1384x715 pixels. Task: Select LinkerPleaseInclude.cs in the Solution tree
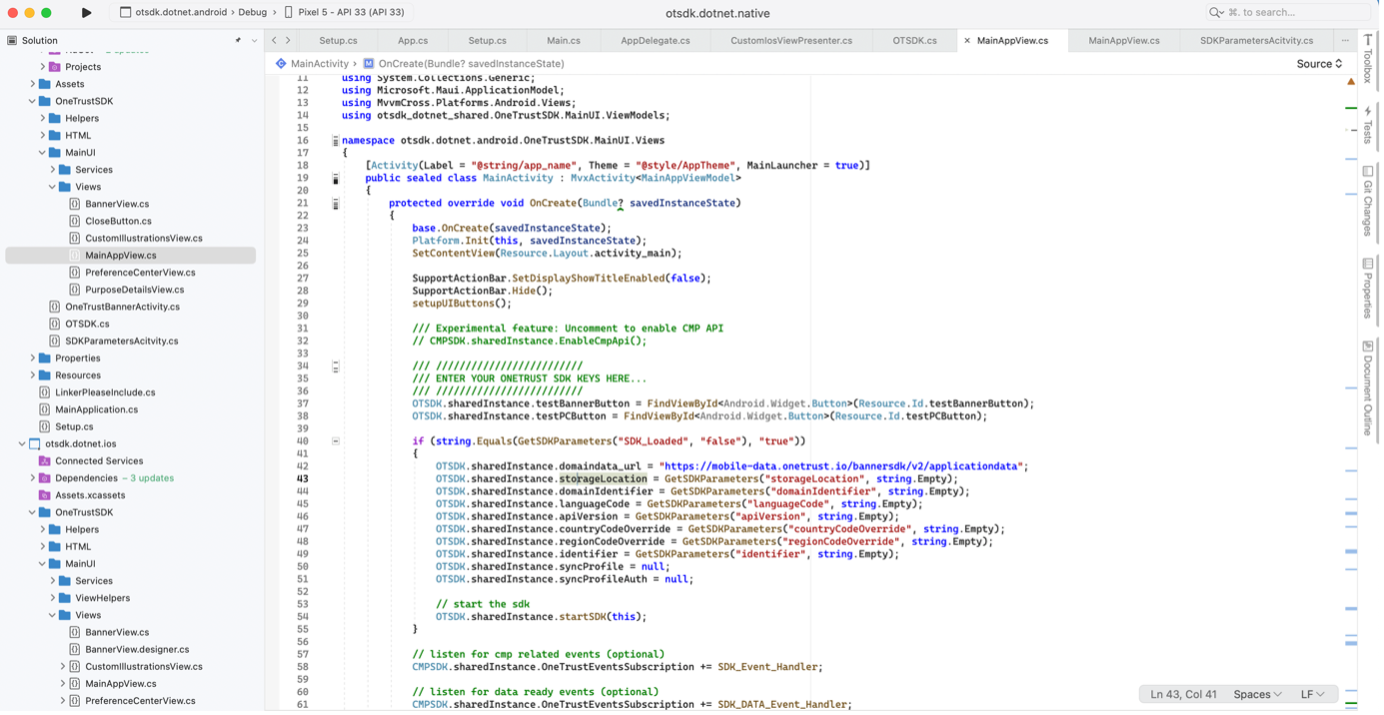pos(105,393)
